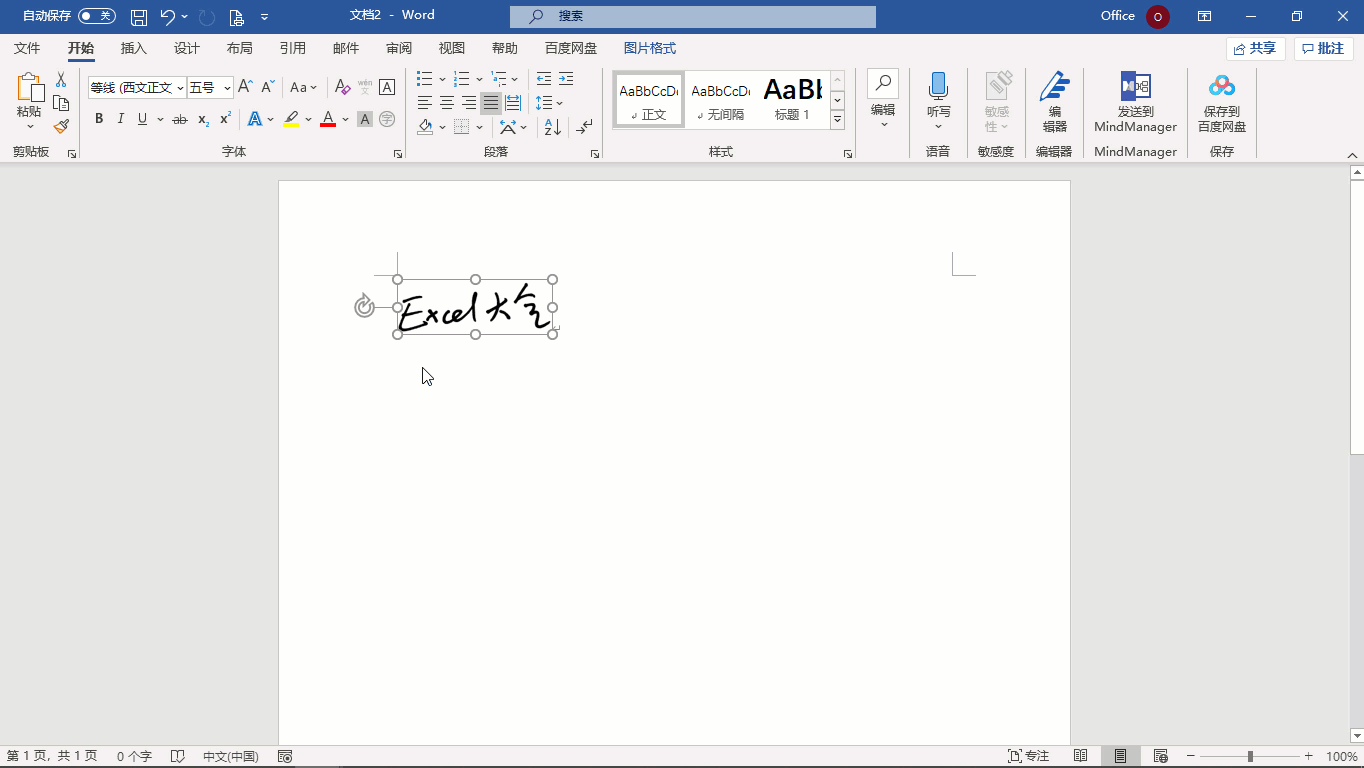Toggle italic formatting
Screen dimensions: 1364x768
click(121, 119)
